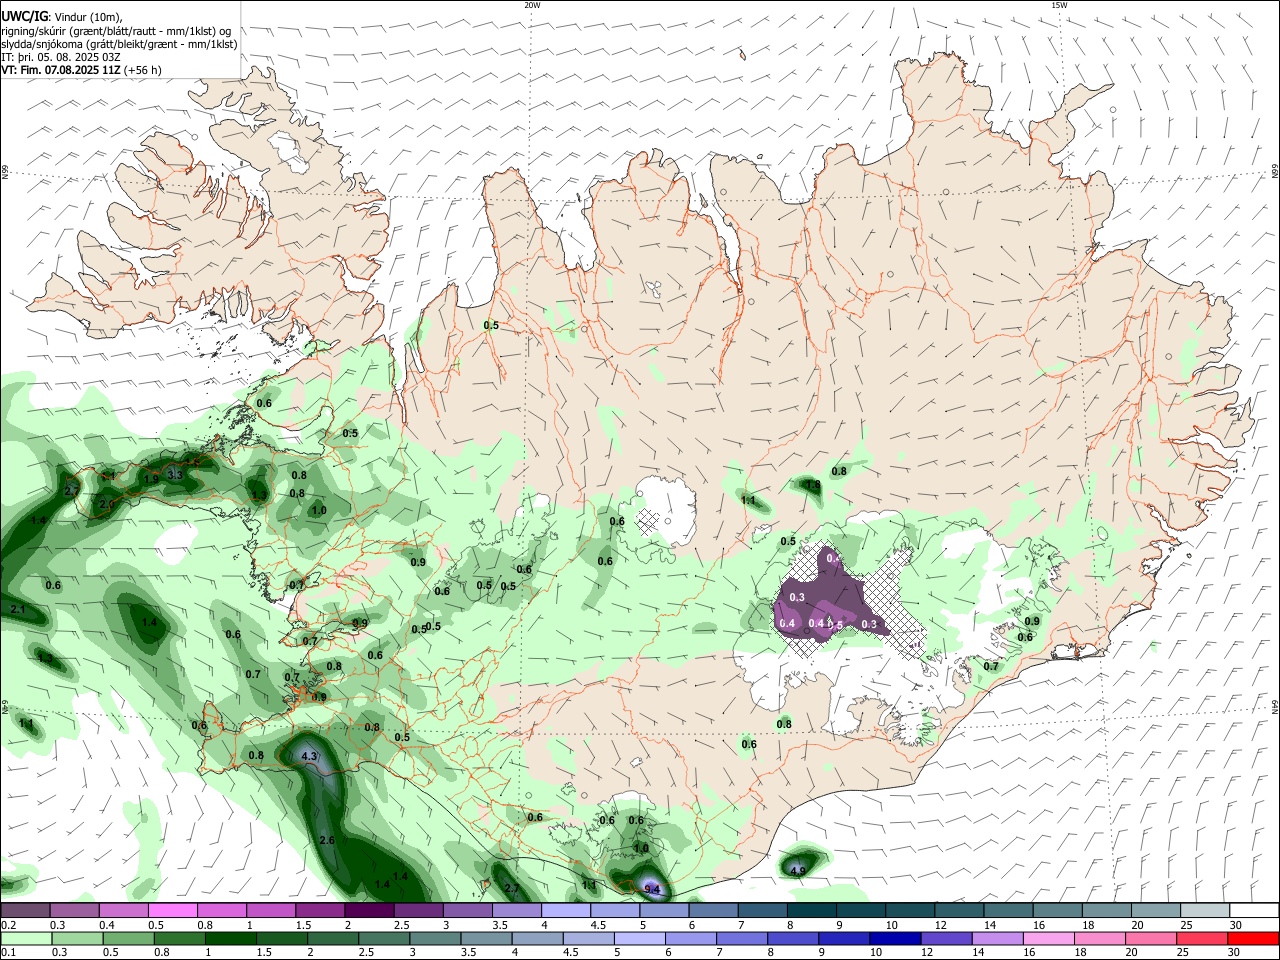Select the darkest purple swatch labeled 2
The height and width of the screenshot is (960, 1280).
[369, 910]
